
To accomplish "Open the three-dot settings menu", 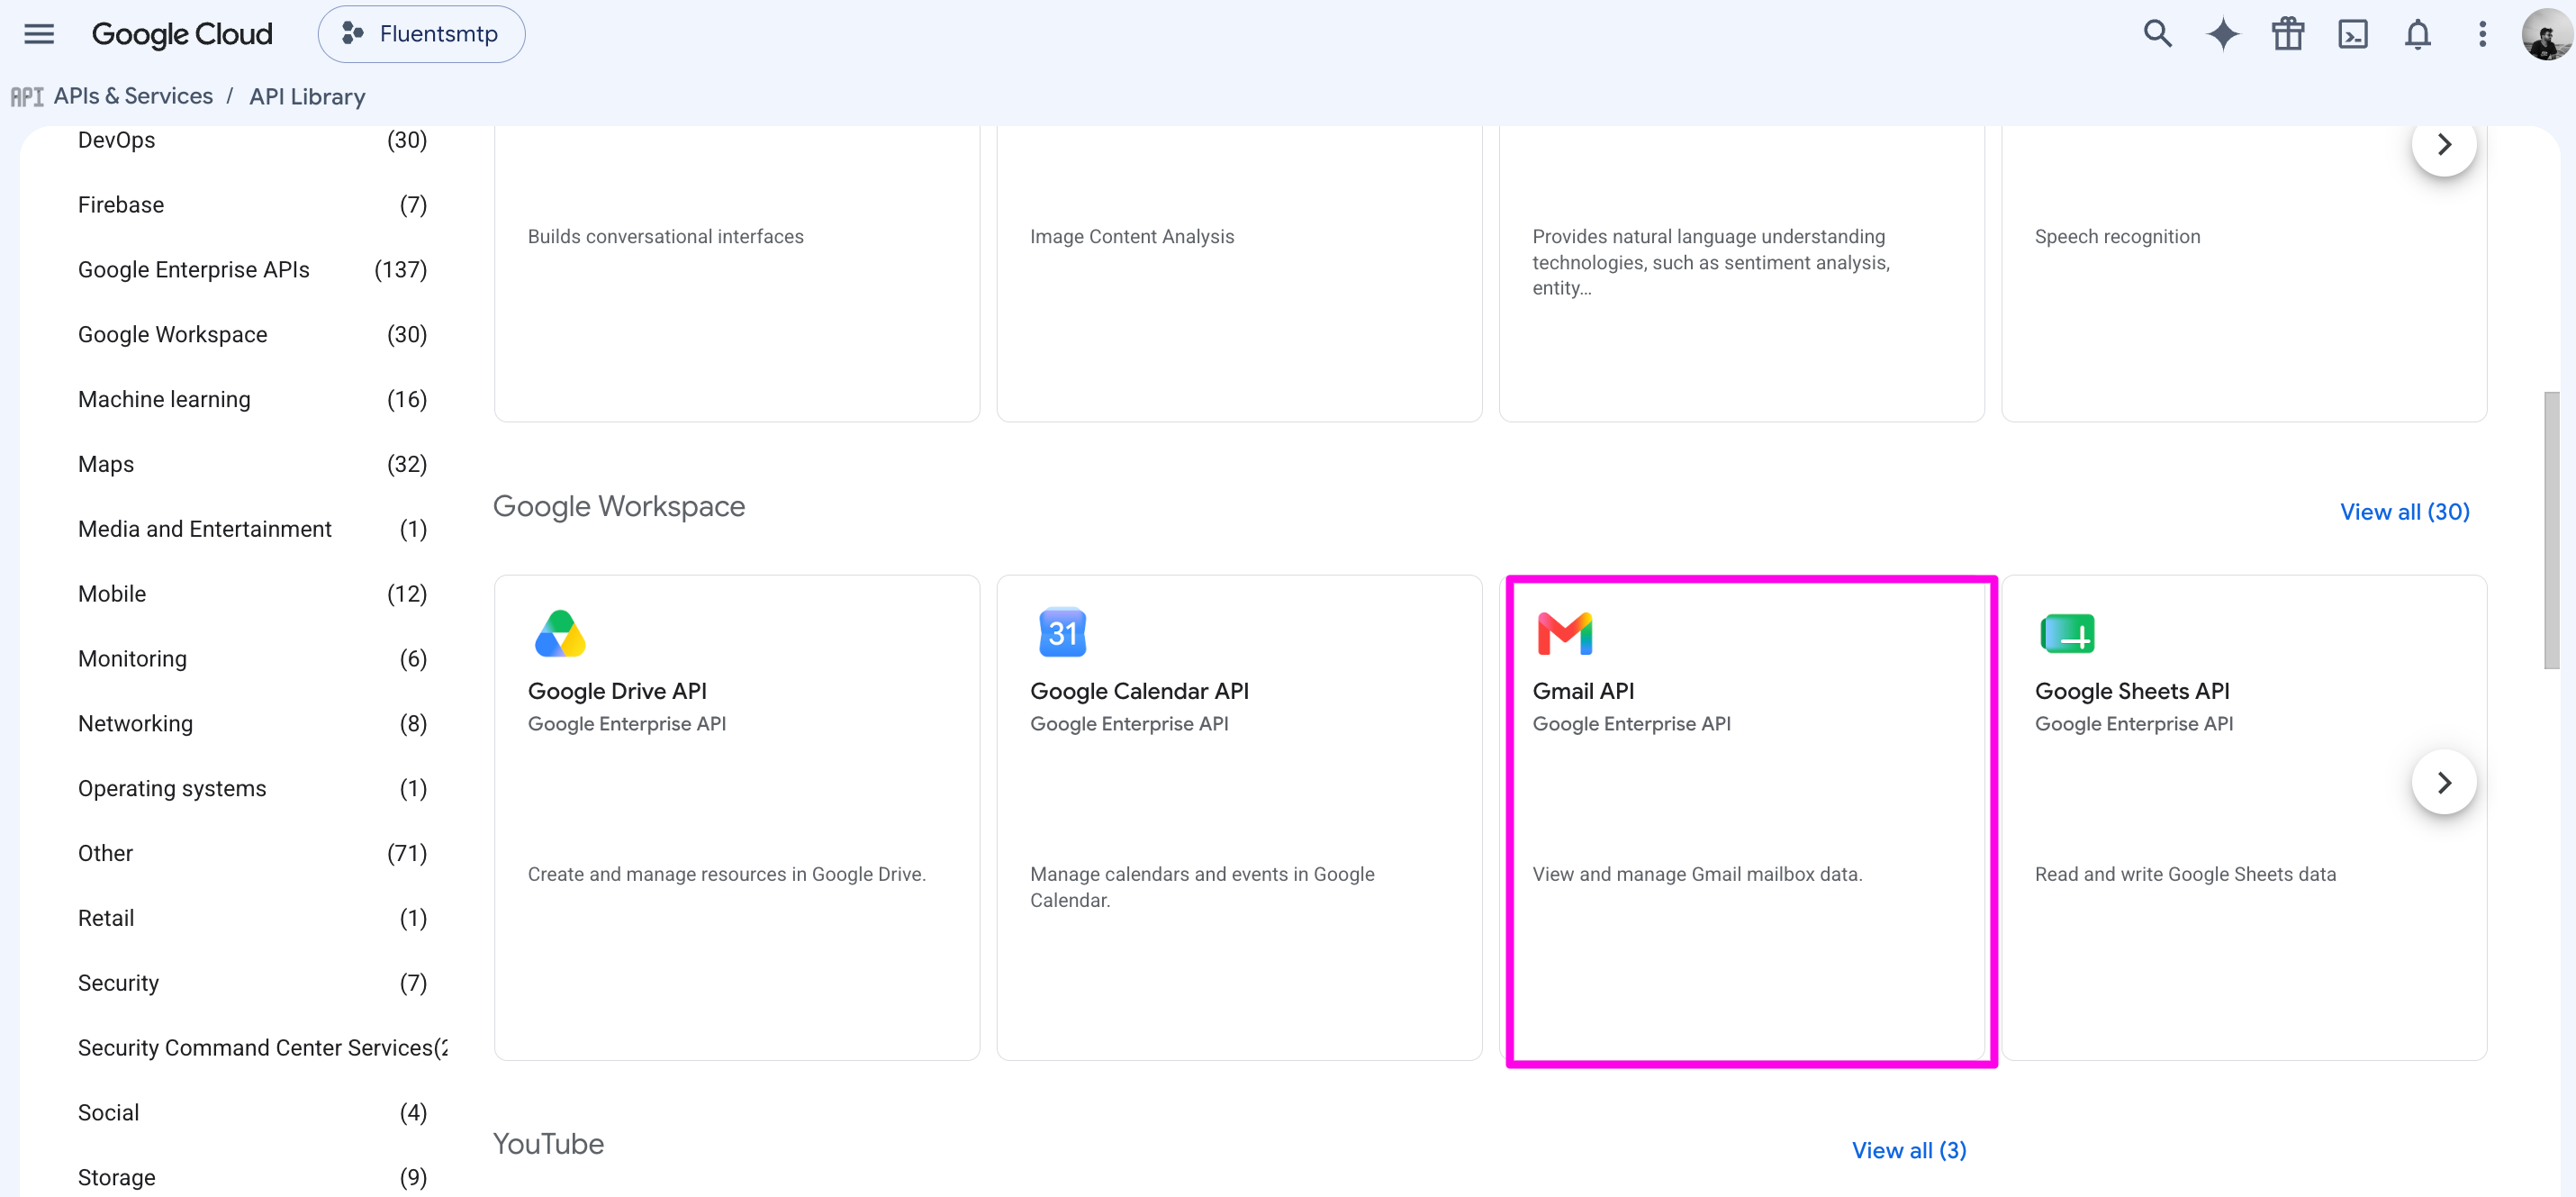I will pos(2482,34).
